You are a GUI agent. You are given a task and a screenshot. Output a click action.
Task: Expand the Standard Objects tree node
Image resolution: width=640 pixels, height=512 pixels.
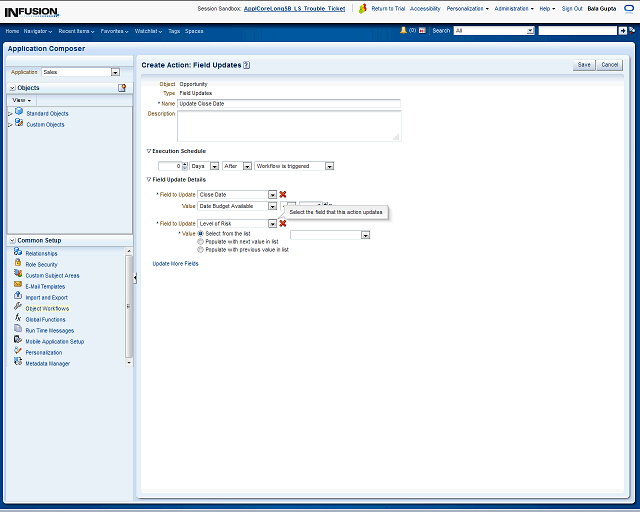click(x=10, y=114)
